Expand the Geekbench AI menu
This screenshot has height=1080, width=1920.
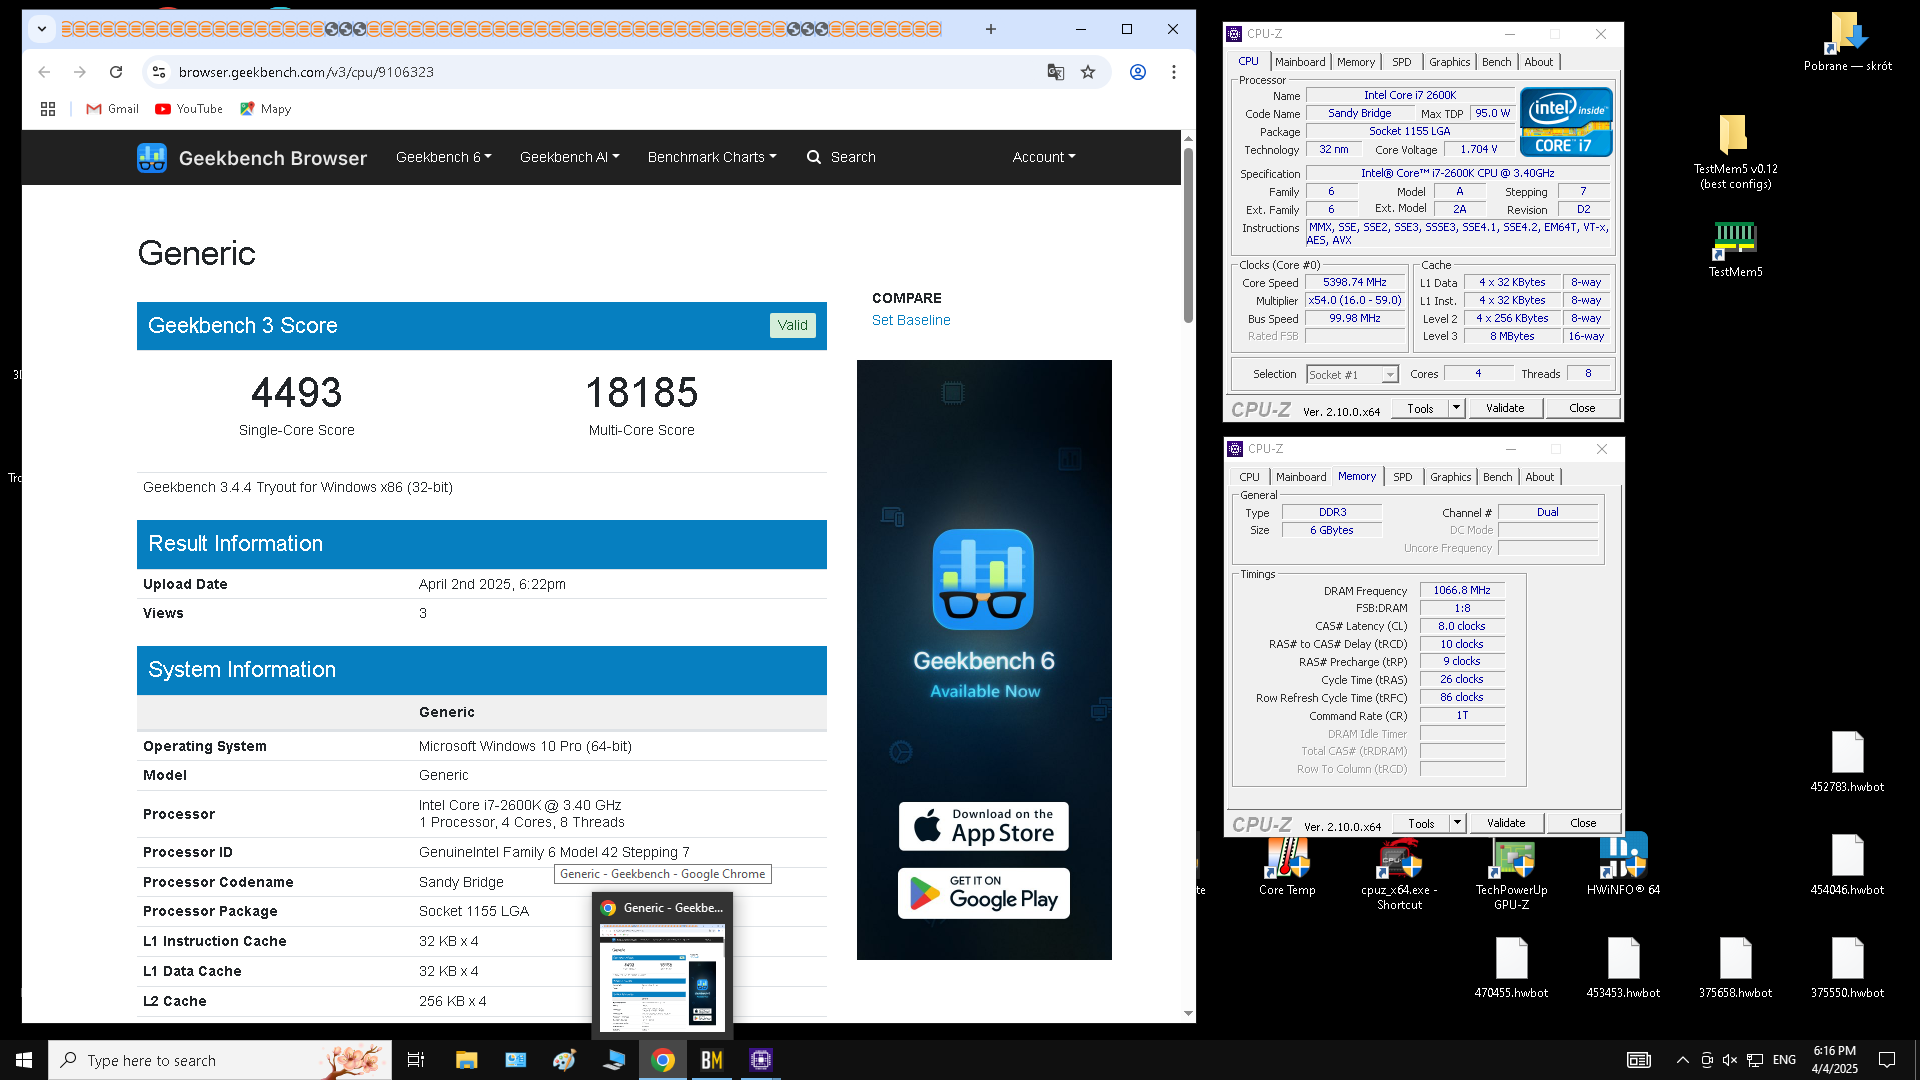coord(570,157)
